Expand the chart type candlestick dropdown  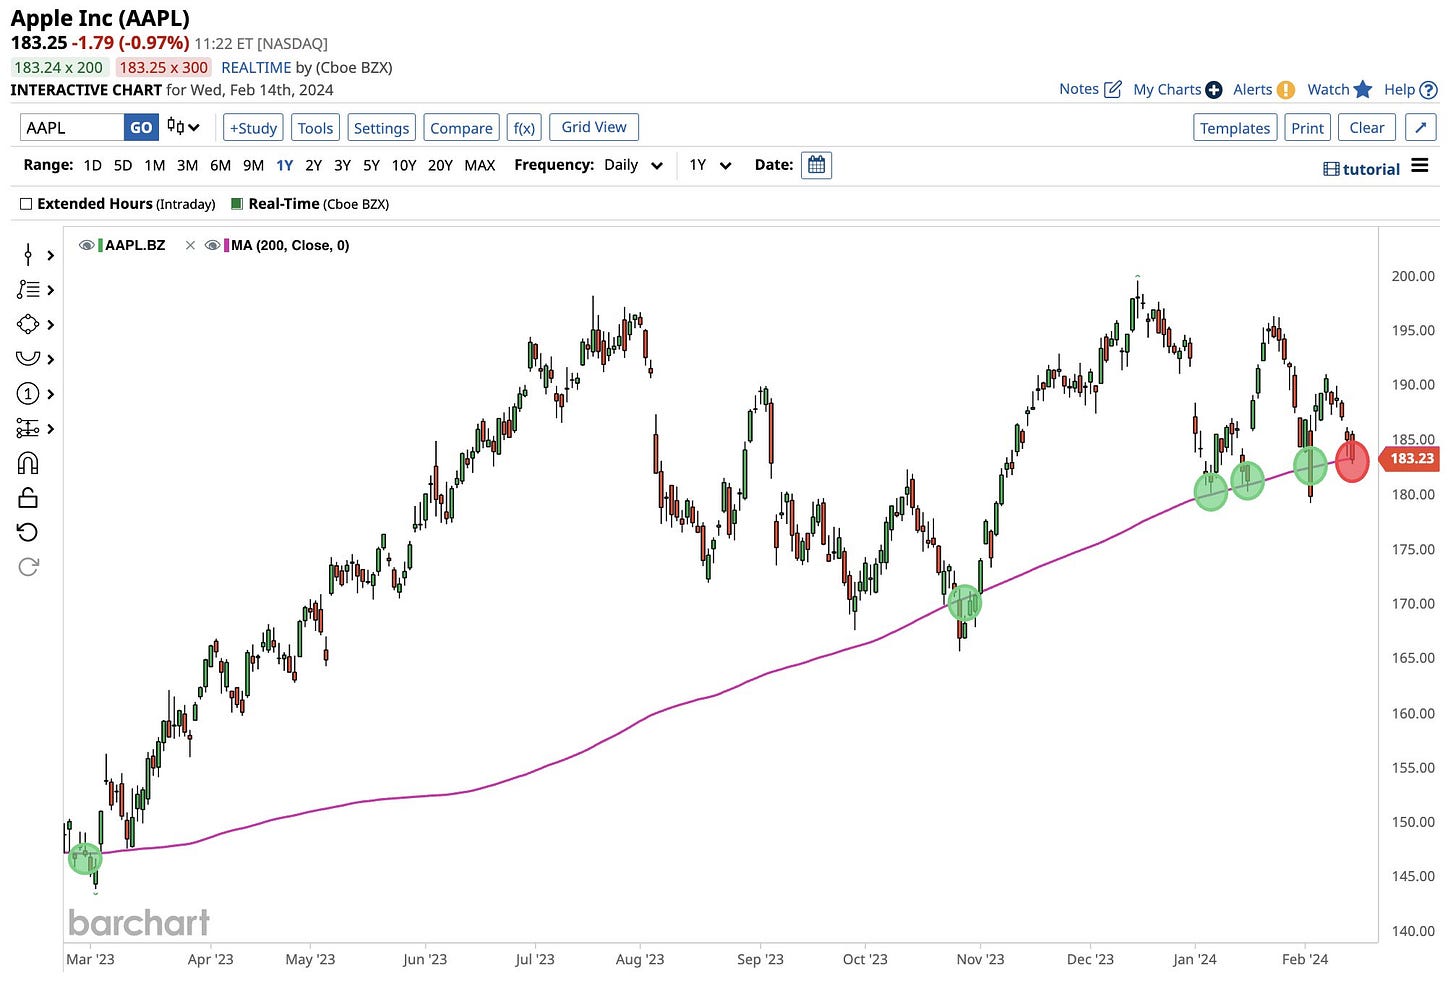pos(184,127)
